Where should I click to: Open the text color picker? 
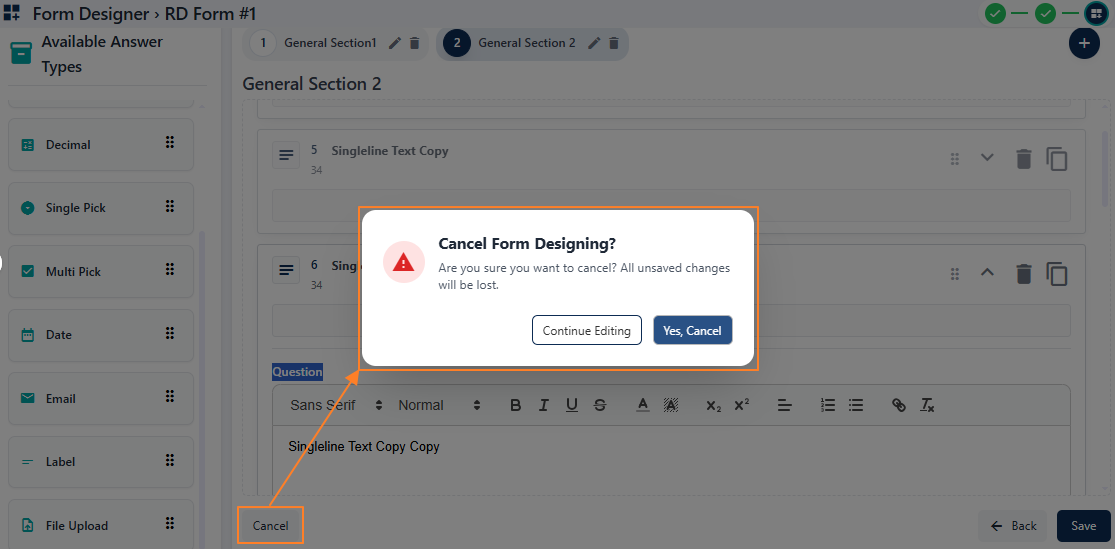tap(643, 405)
